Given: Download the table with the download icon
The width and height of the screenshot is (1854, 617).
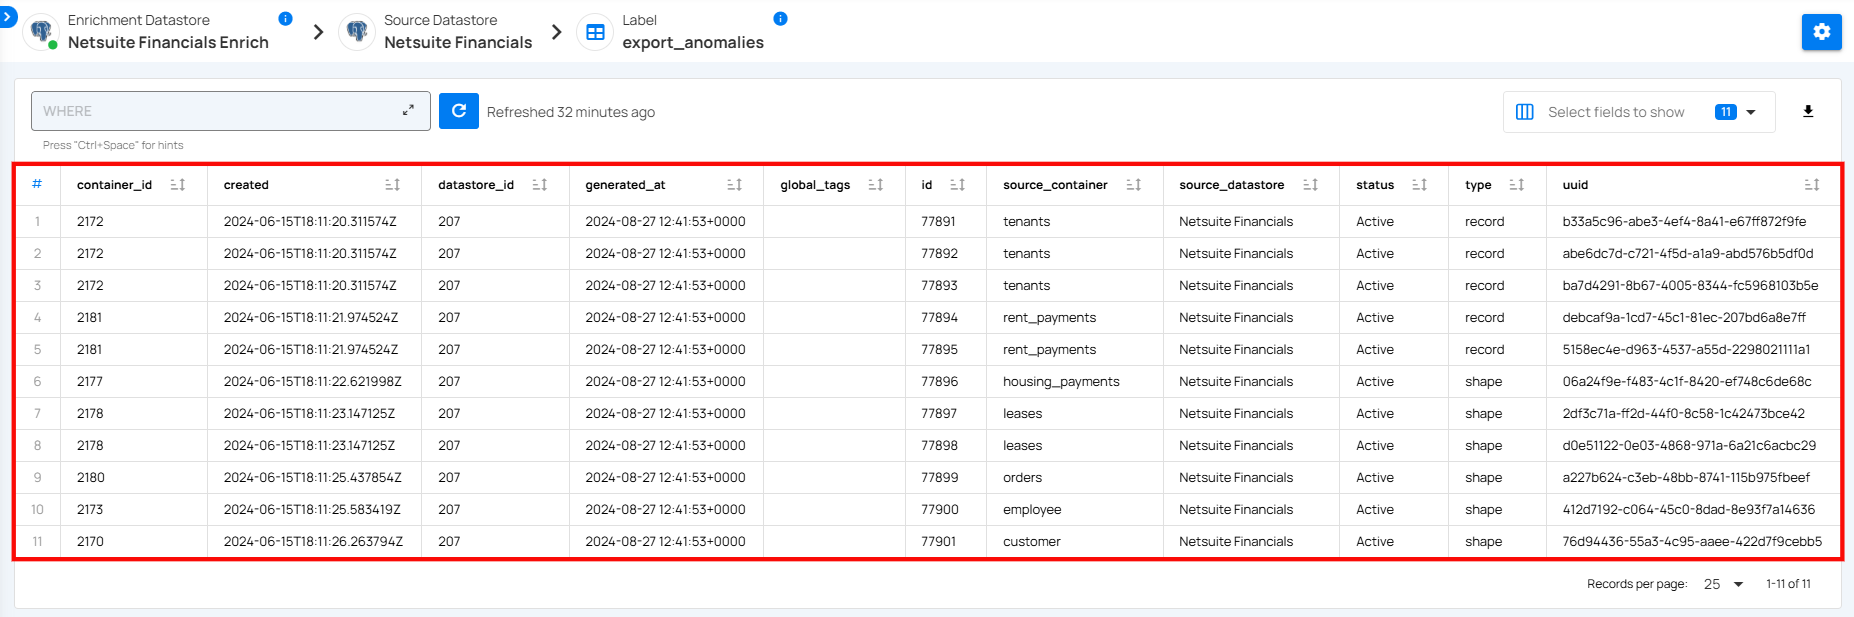Looking at the screenshot, I should 1808,111.
